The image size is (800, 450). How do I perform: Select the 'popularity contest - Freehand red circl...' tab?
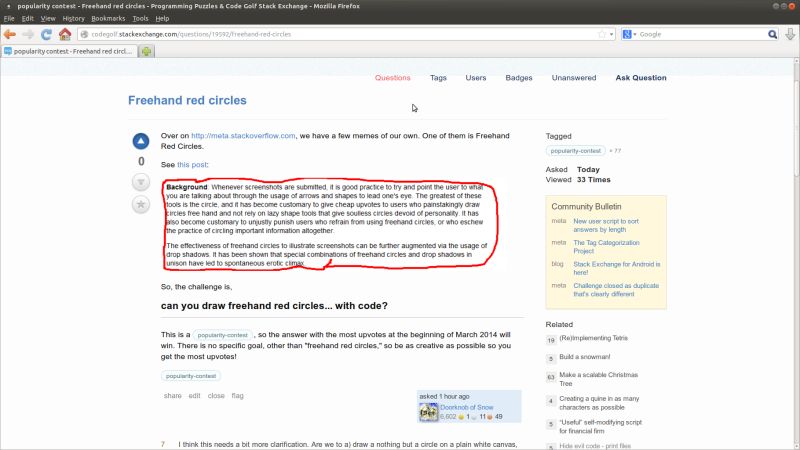69,51
